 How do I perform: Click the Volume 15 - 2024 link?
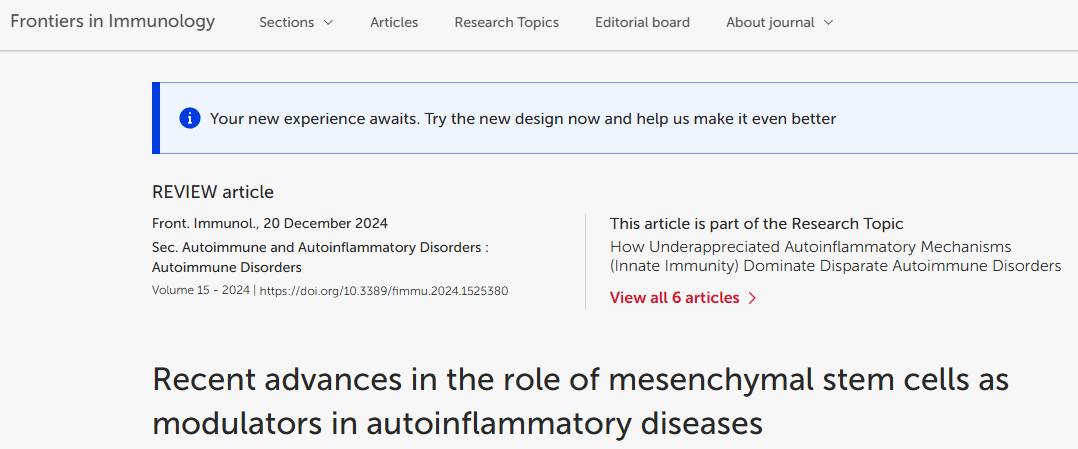pos(201,290)
